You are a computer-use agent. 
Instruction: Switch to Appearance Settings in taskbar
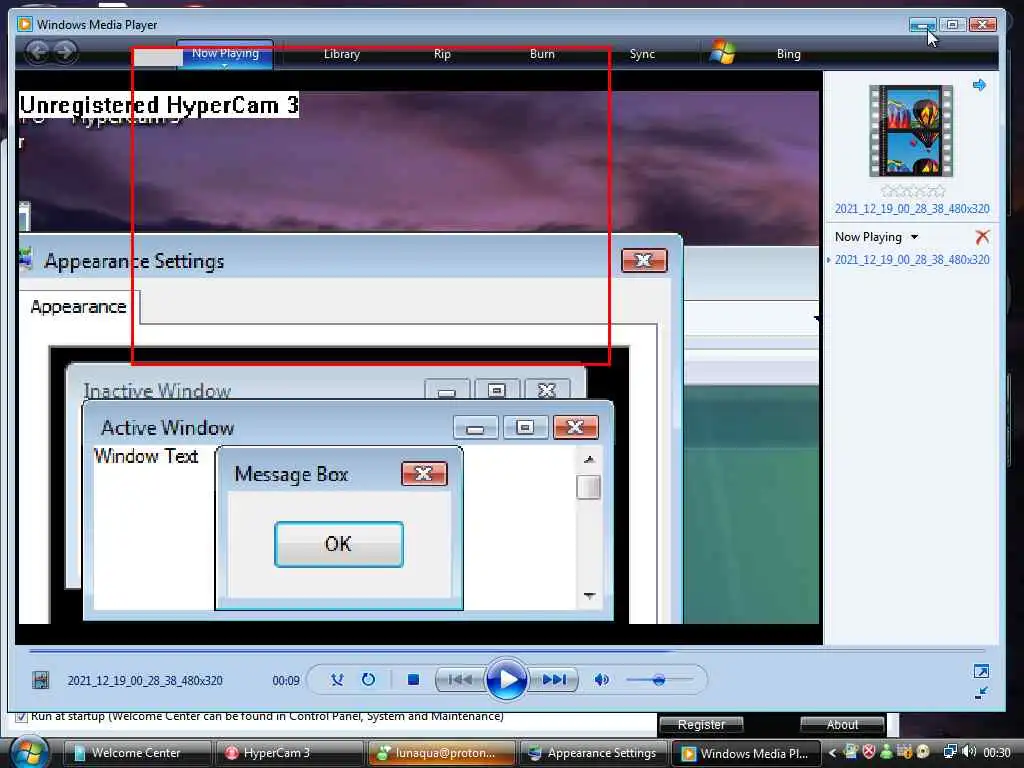(593, 753)
